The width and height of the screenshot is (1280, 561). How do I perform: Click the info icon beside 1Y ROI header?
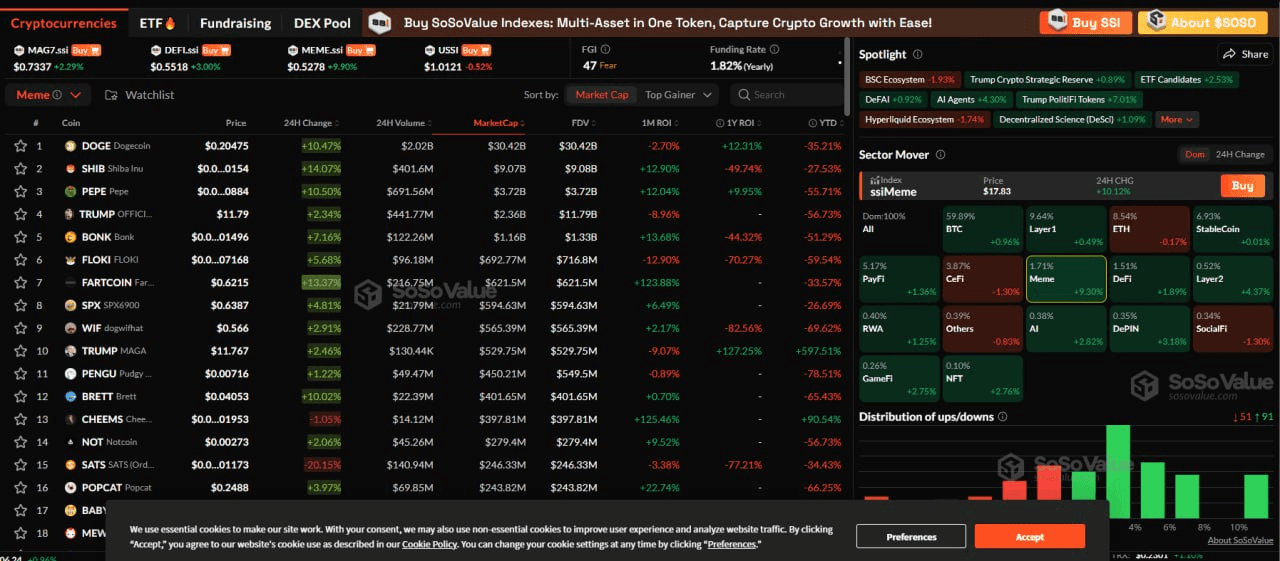click(x=720, y=123)
